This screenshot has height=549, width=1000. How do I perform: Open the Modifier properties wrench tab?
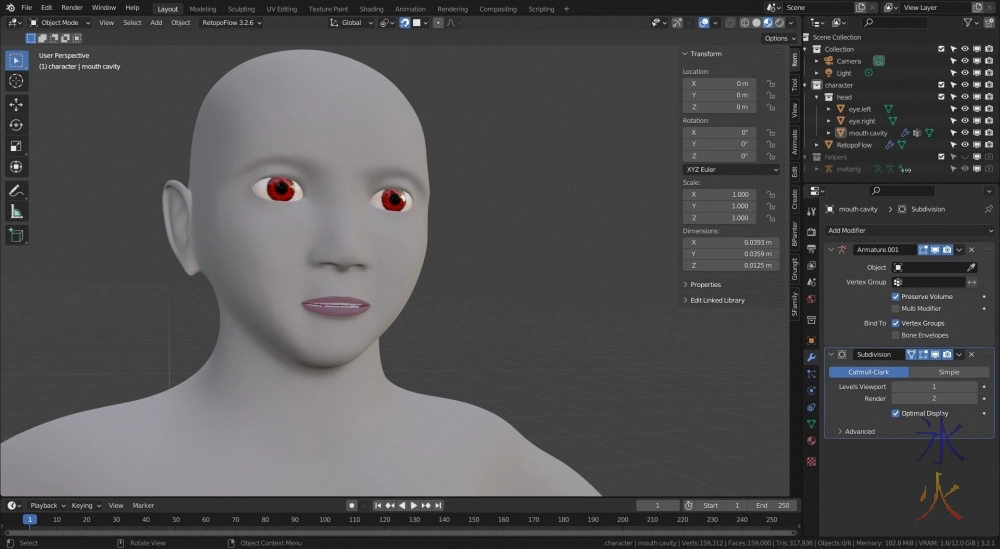811,357
